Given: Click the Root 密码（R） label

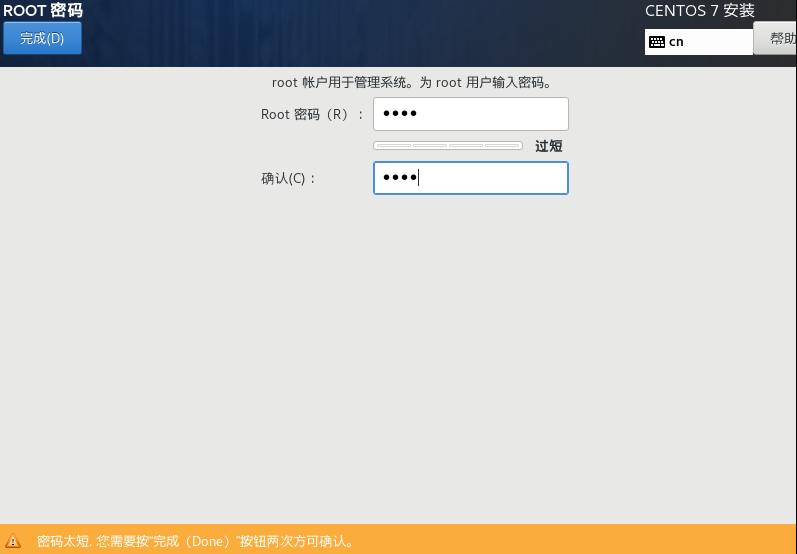Looking at the screenshot, I should pyautogui.click(x=312, y=114).
